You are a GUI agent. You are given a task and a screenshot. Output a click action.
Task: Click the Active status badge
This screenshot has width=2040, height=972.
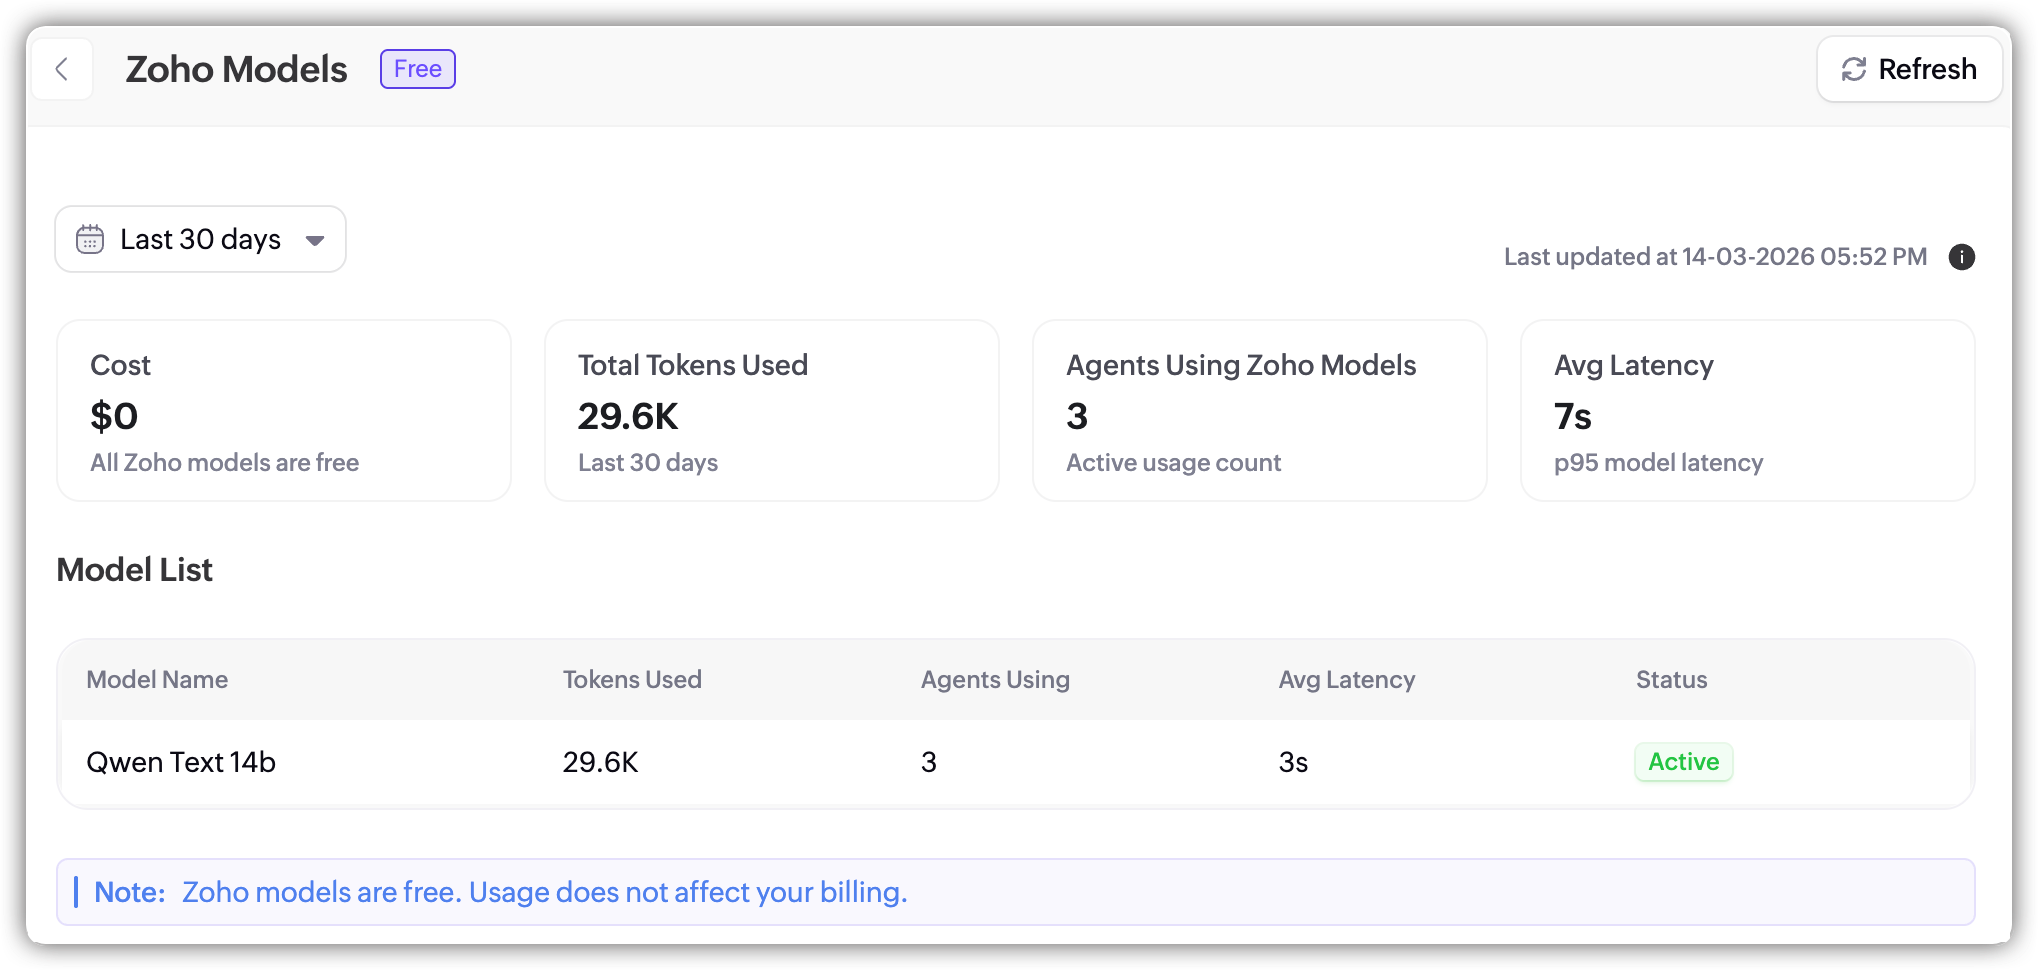tap(1683, 762)
